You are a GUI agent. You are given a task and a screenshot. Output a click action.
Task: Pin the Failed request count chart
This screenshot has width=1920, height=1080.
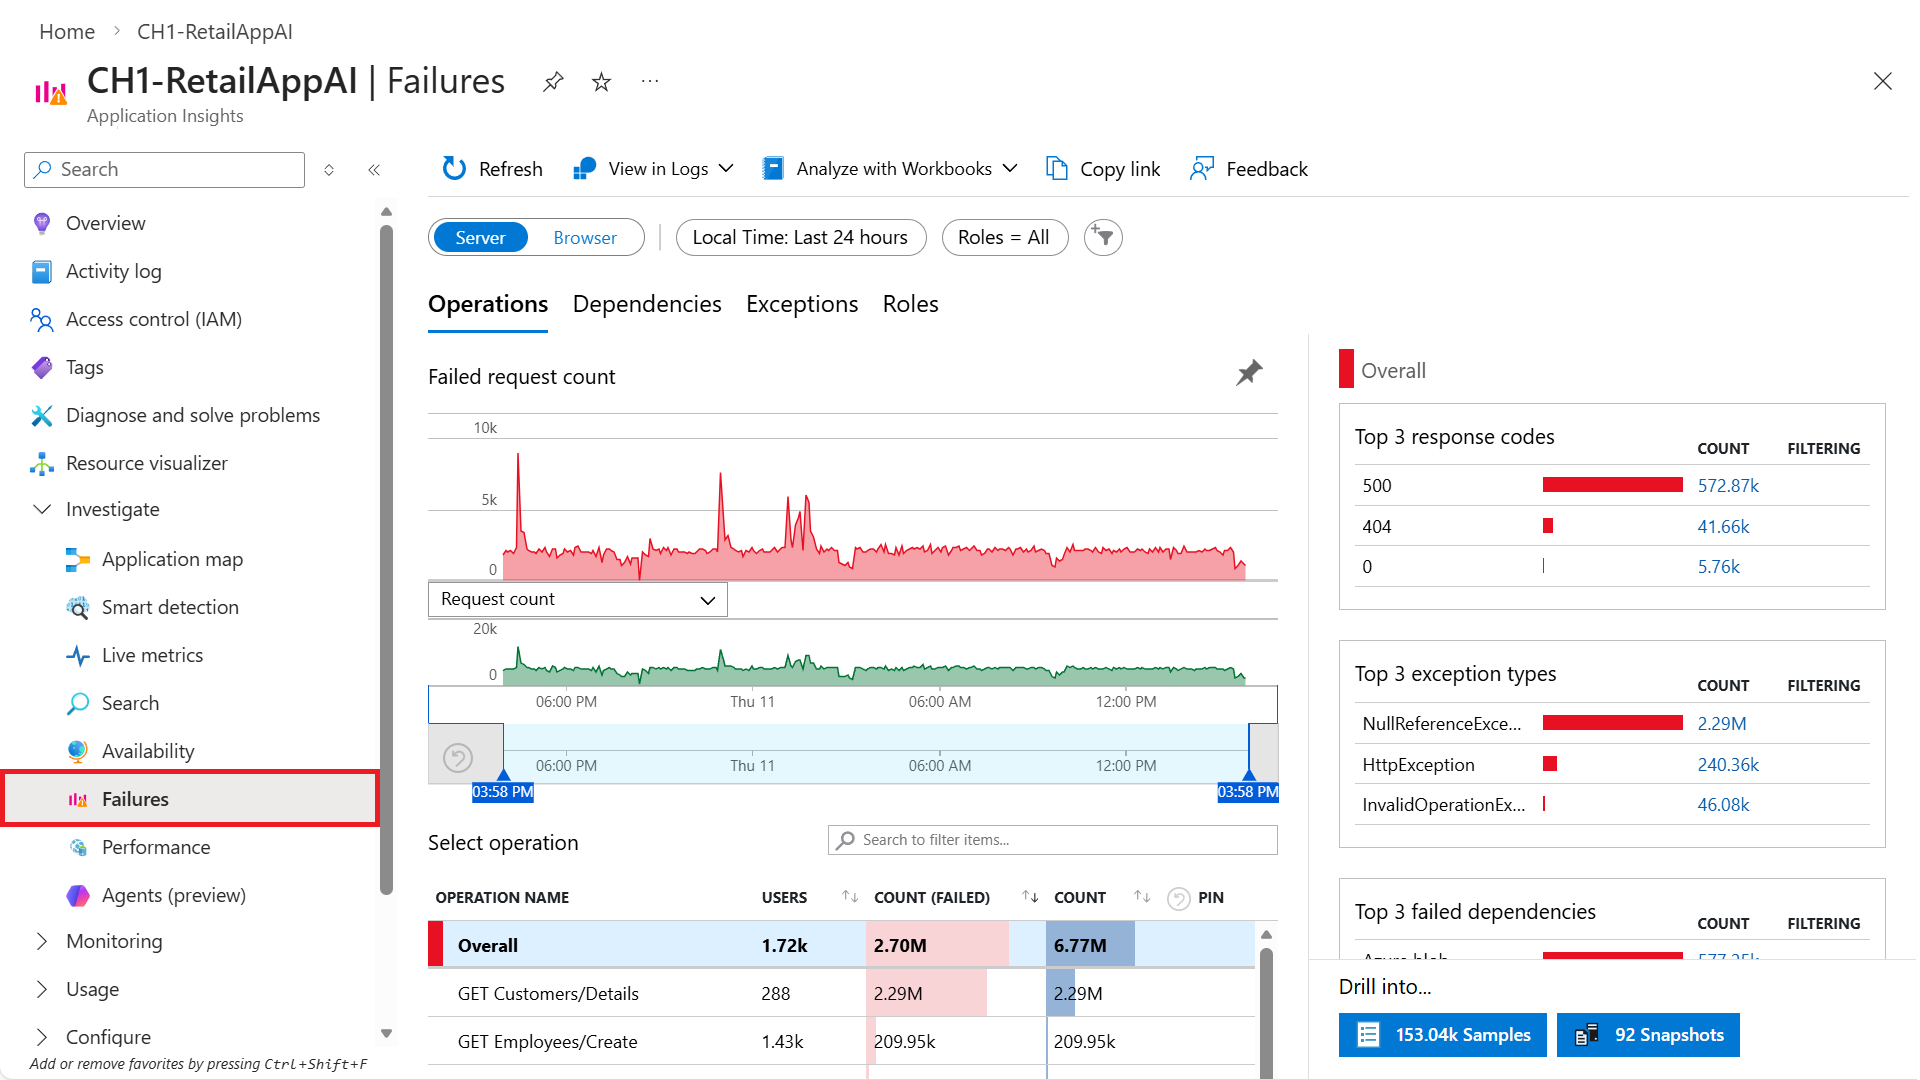pyautogui.click(x=1249, y=373)
